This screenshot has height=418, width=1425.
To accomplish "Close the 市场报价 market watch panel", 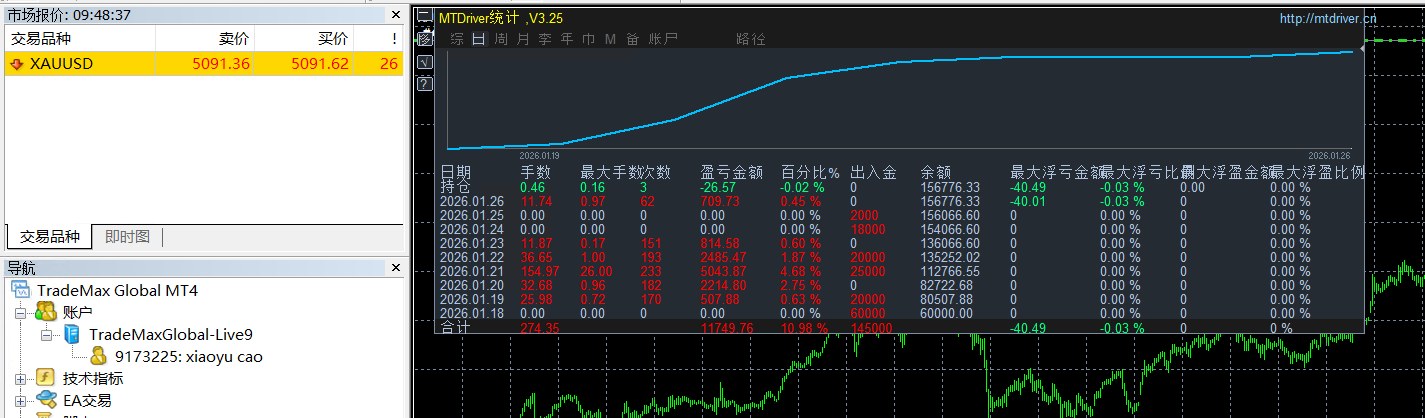I will tap(396, 15).
